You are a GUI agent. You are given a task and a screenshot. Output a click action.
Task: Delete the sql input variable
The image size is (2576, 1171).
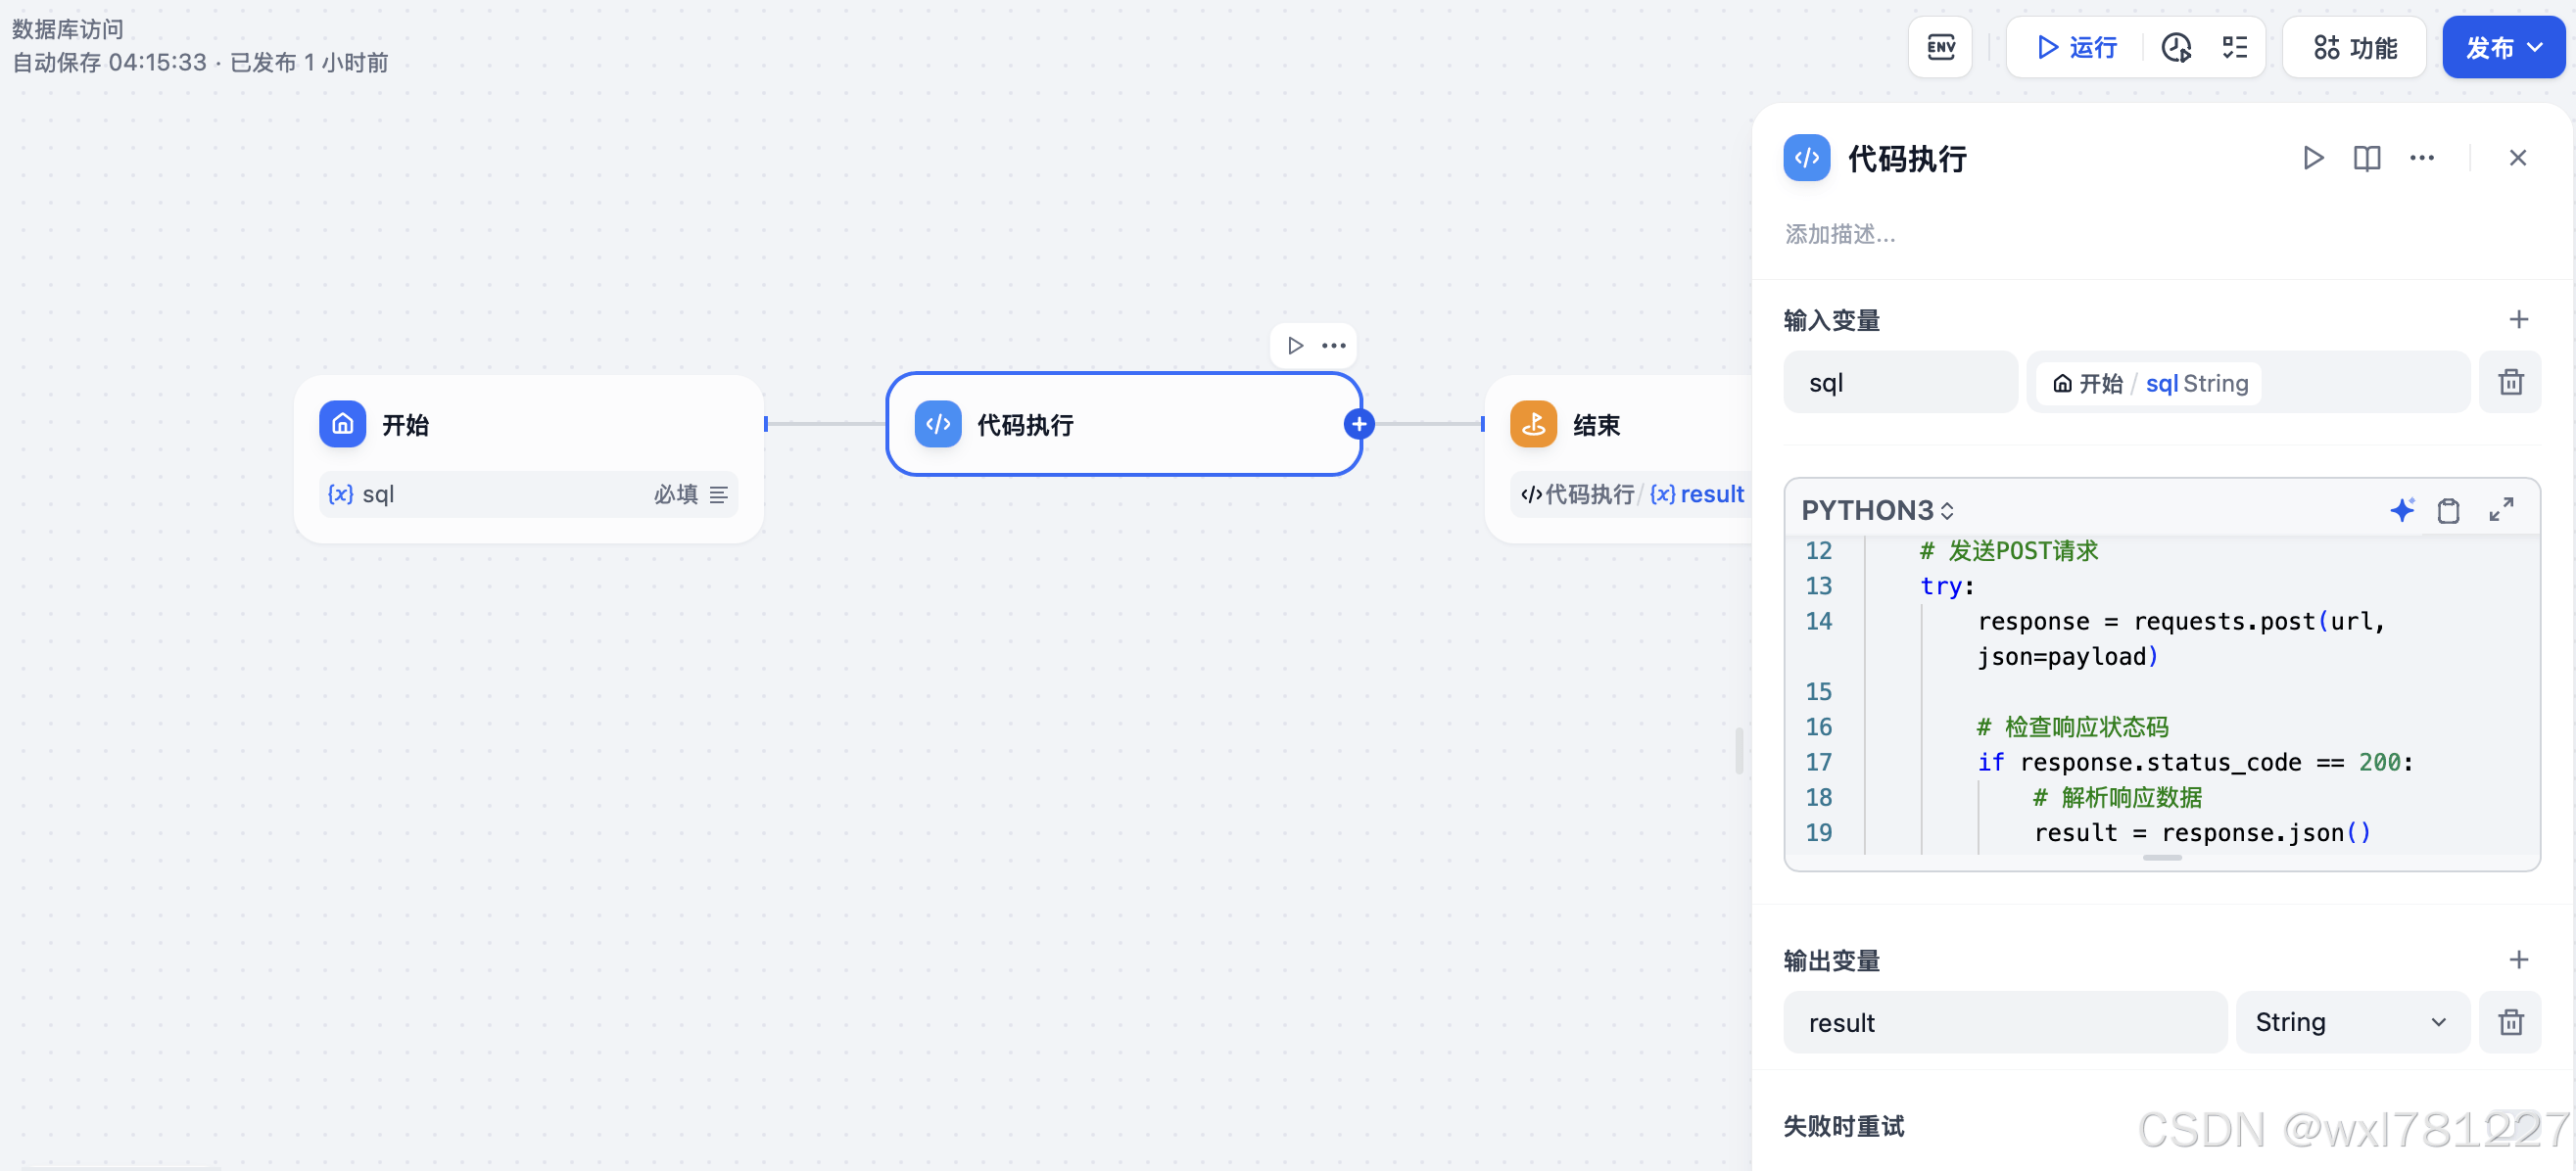click(x=2510, y=383)
